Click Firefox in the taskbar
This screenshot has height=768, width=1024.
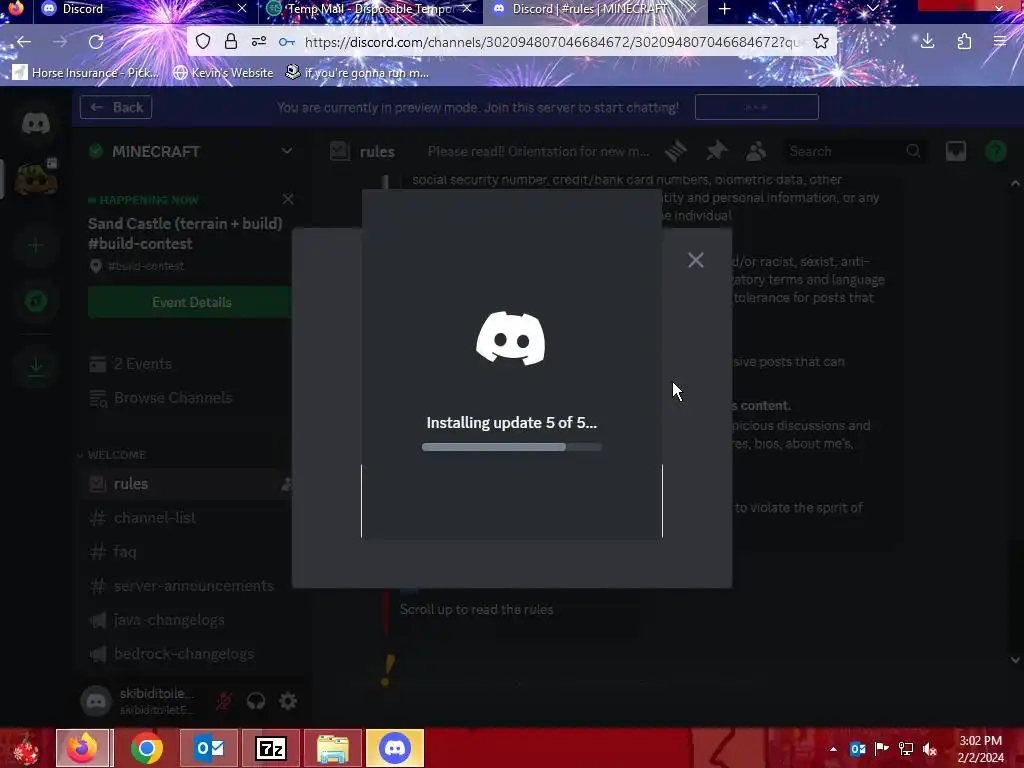tap(84, 748)
